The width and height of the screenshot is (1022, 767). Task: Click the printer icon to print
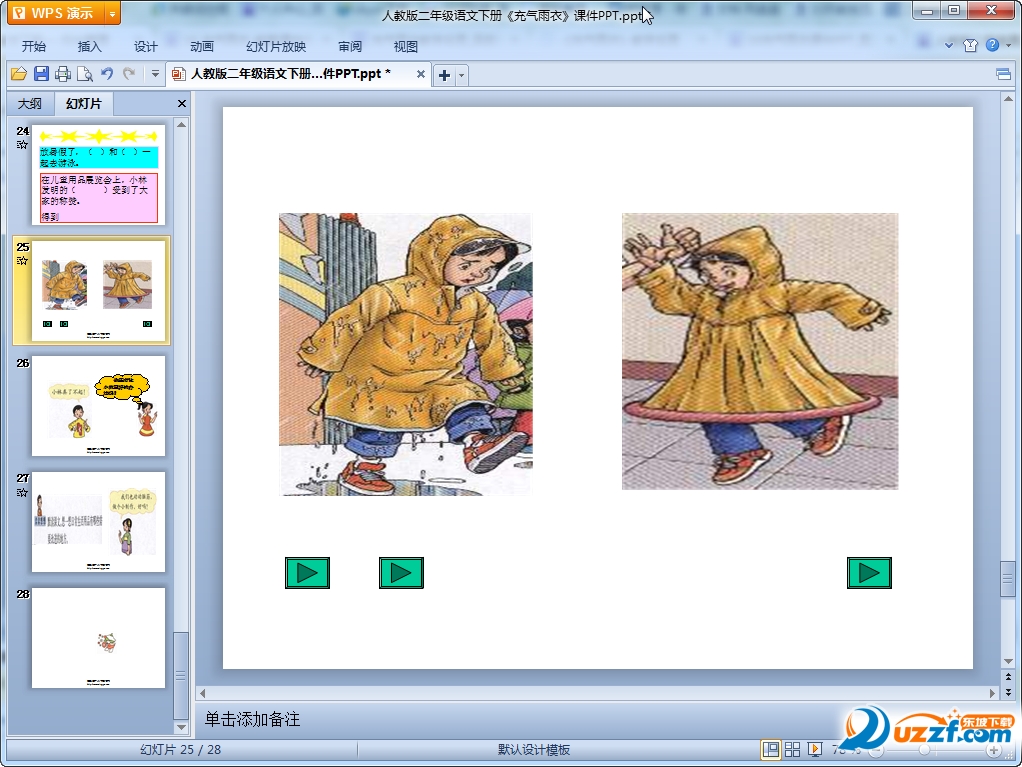click(63, 74)
